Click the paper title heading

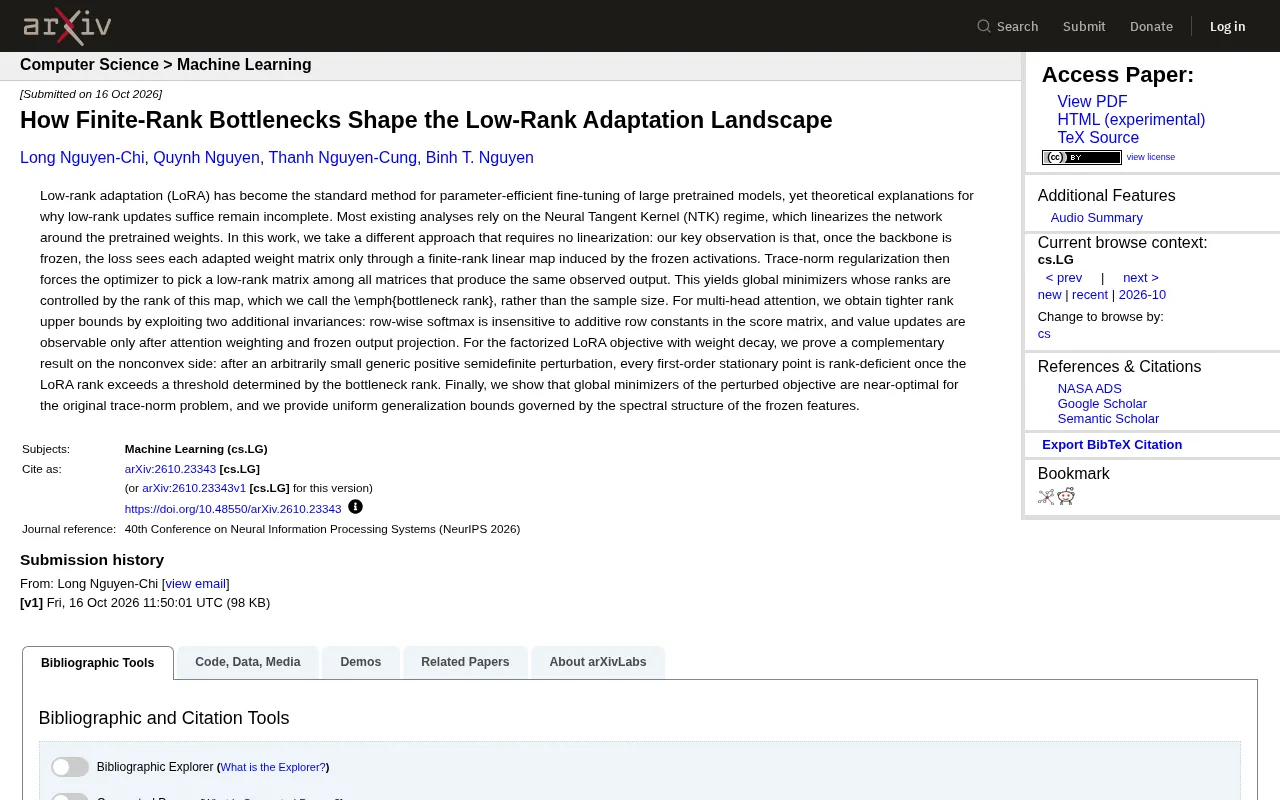[426, 120]
